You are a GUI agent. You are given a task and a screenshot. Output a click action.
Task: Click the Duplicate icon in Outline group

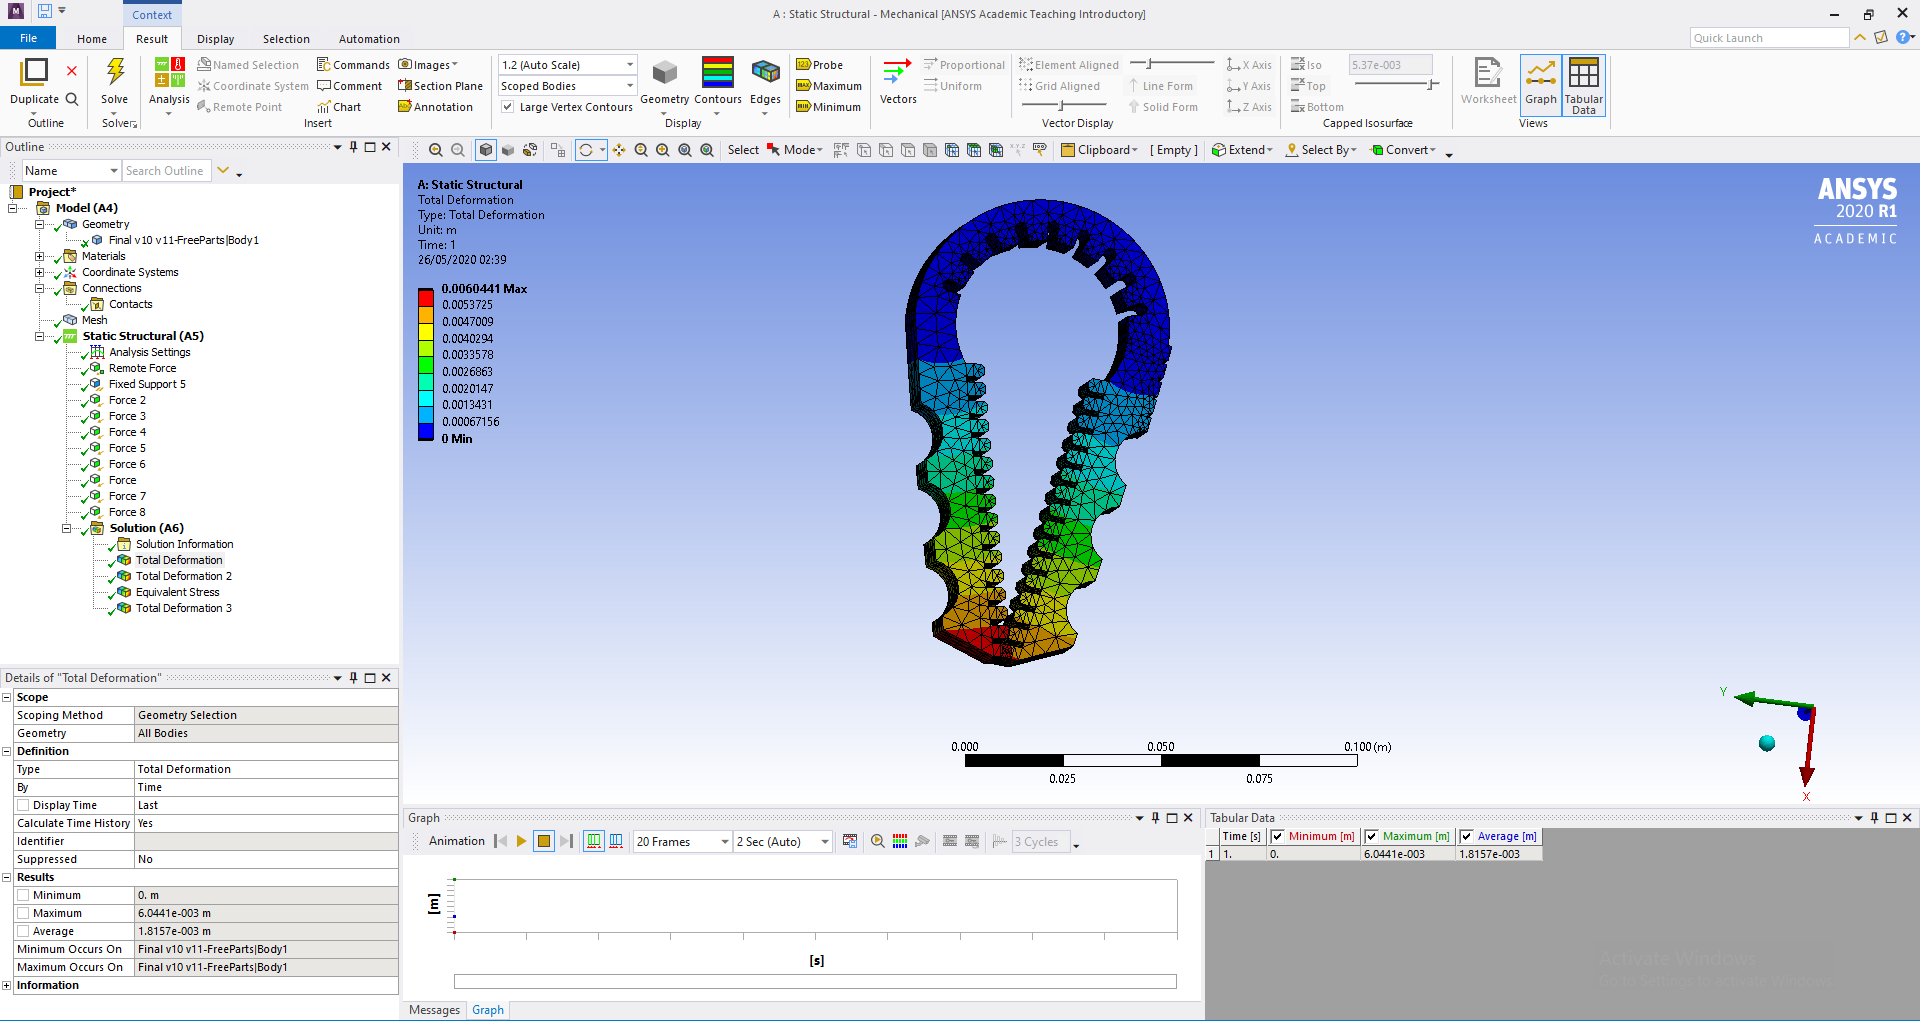click(34, 72)
